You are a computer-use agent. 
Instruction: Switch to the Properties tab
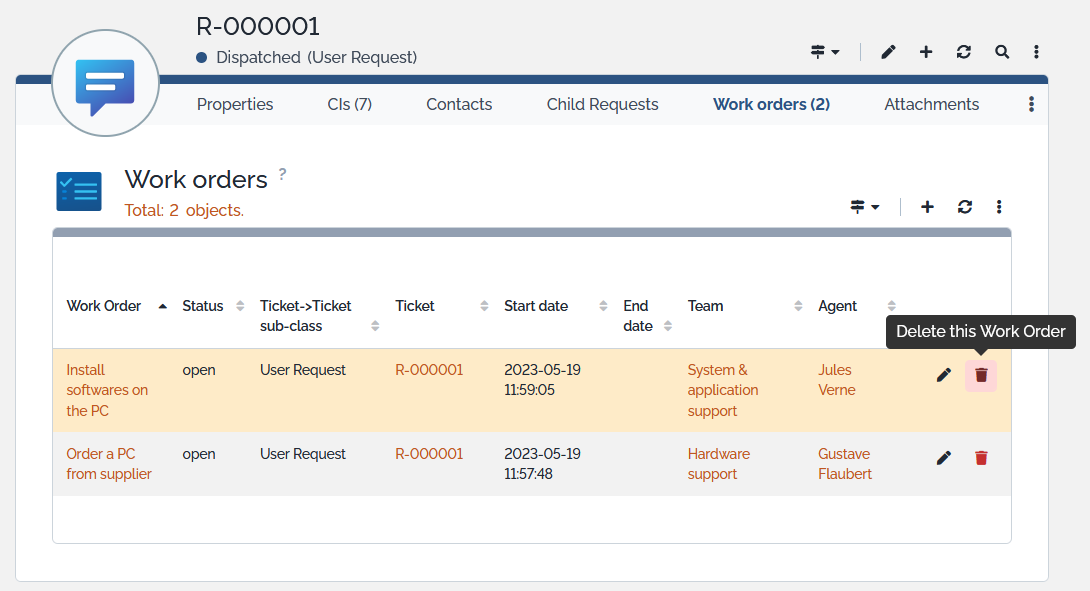(235, 104)
